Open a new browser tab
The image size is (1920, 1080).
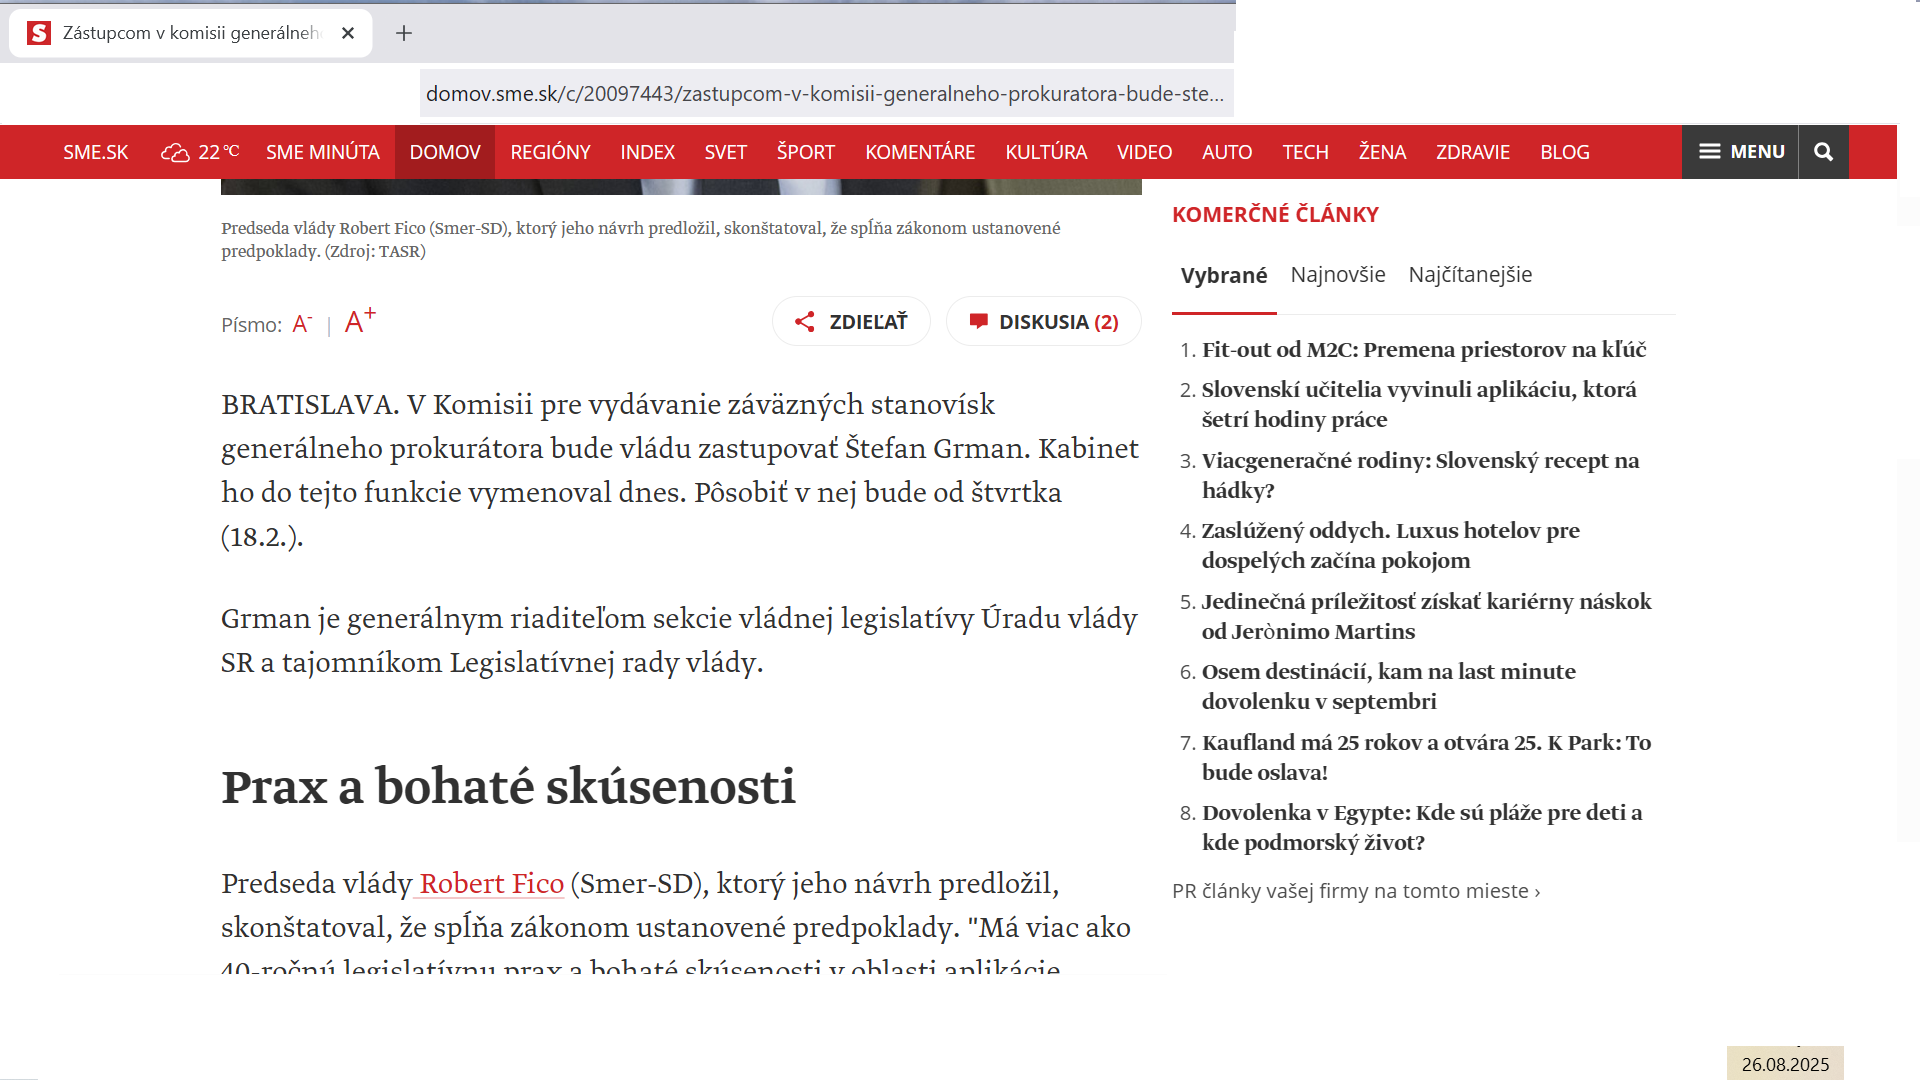coord(404,33)
